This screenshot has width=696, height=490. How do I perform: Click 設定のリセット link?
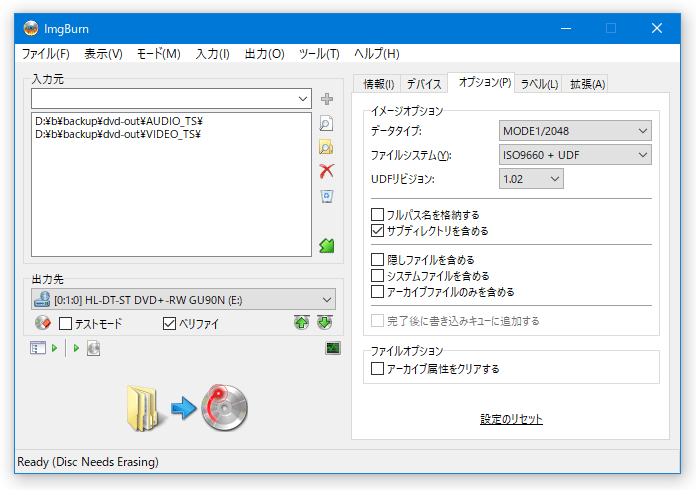click(511, 419)
